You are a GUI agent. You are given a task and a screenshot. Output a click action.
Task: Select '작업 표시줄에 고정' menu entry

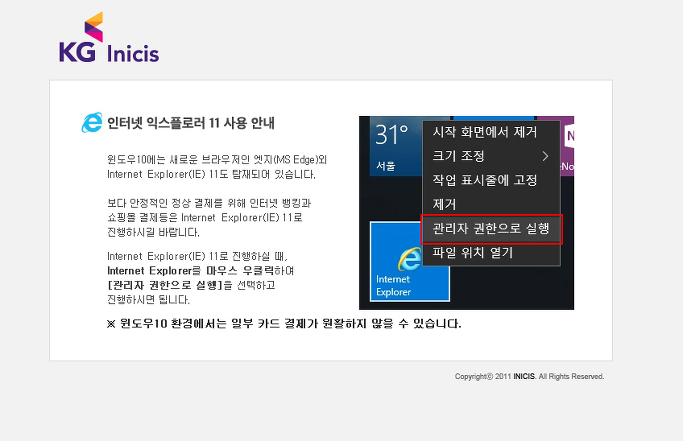pyautogui.click(x=484, y=180)
